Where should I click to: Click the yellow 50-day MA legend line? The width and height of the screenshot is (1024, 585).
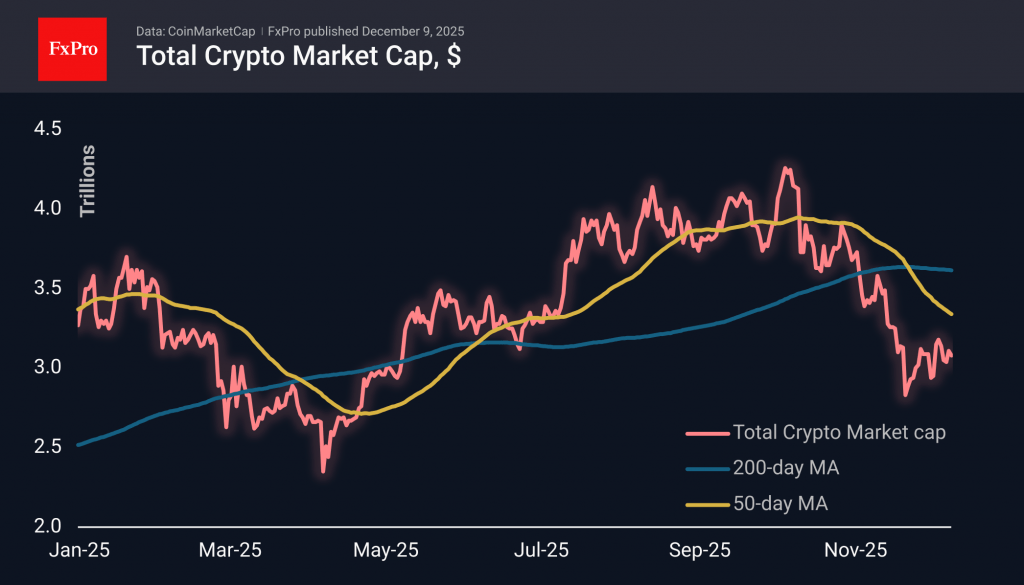[706, 505]
